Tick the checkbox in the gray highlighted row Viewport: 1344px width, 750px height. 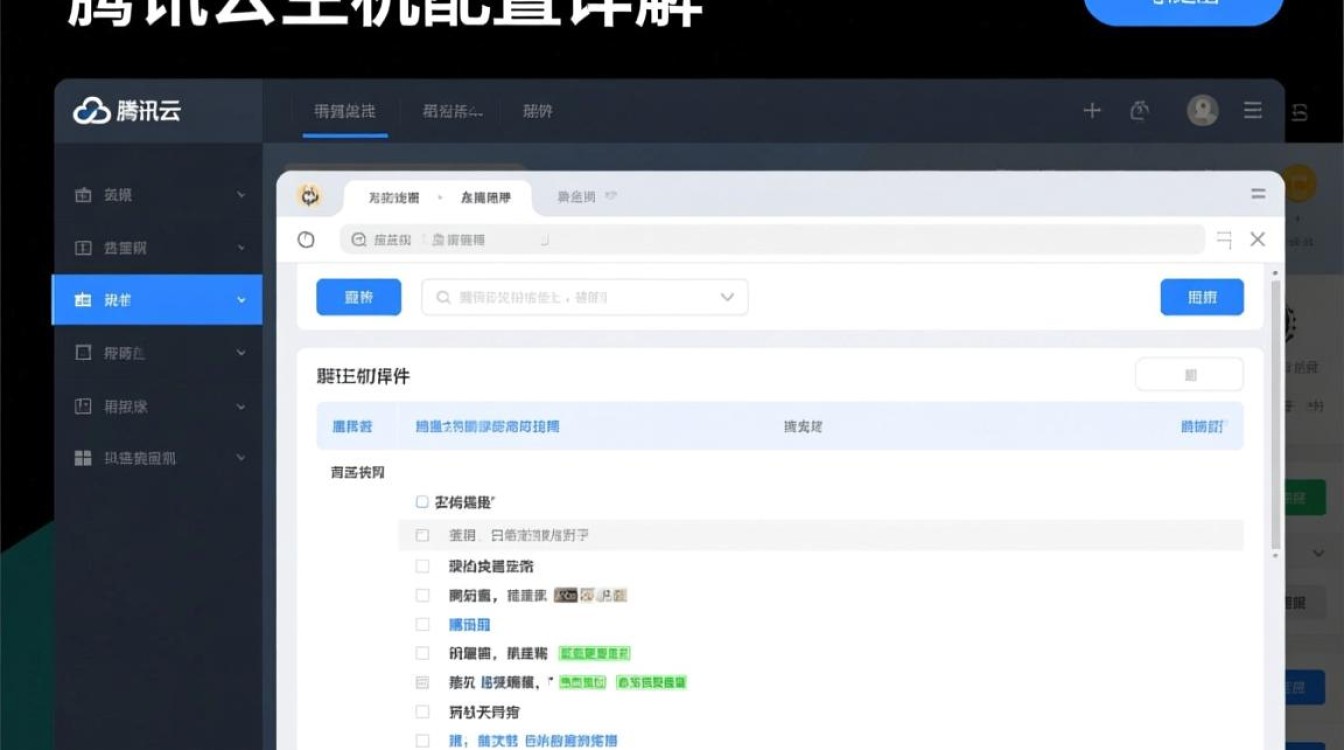pyautogui.click(x=422, y=536)
